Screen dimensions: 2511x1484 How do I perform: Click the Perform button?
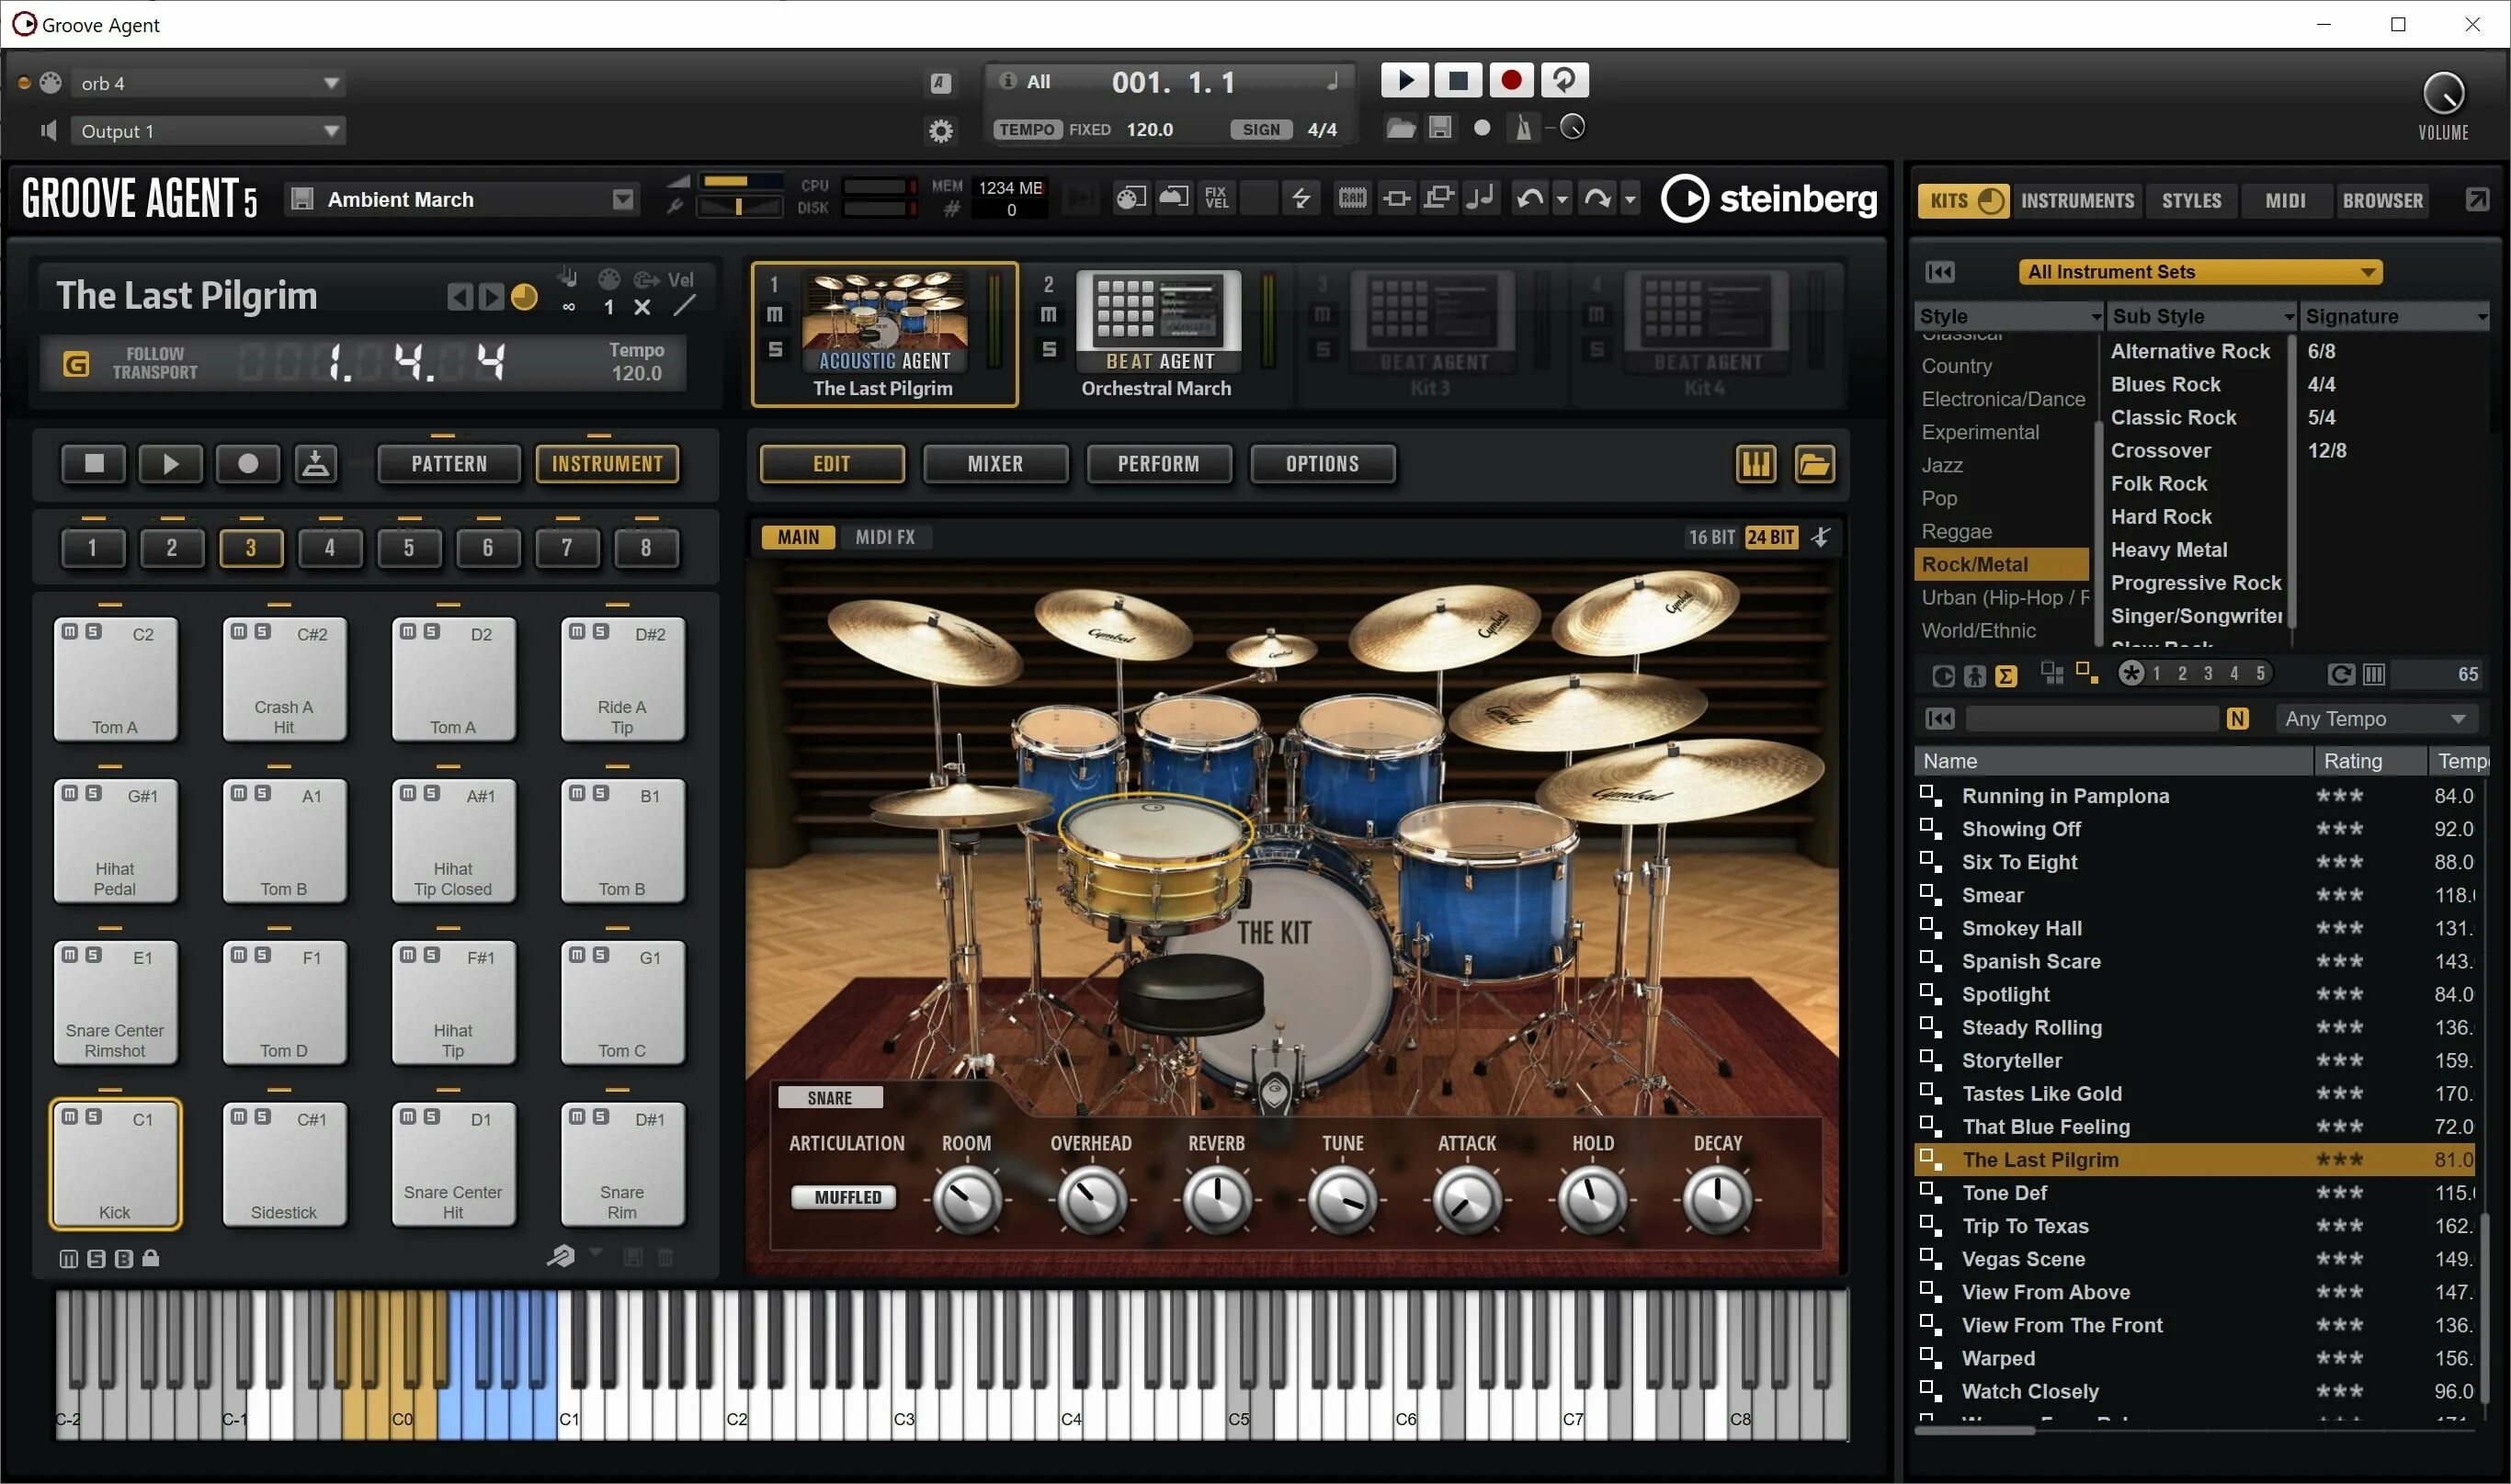(1159, 463)
